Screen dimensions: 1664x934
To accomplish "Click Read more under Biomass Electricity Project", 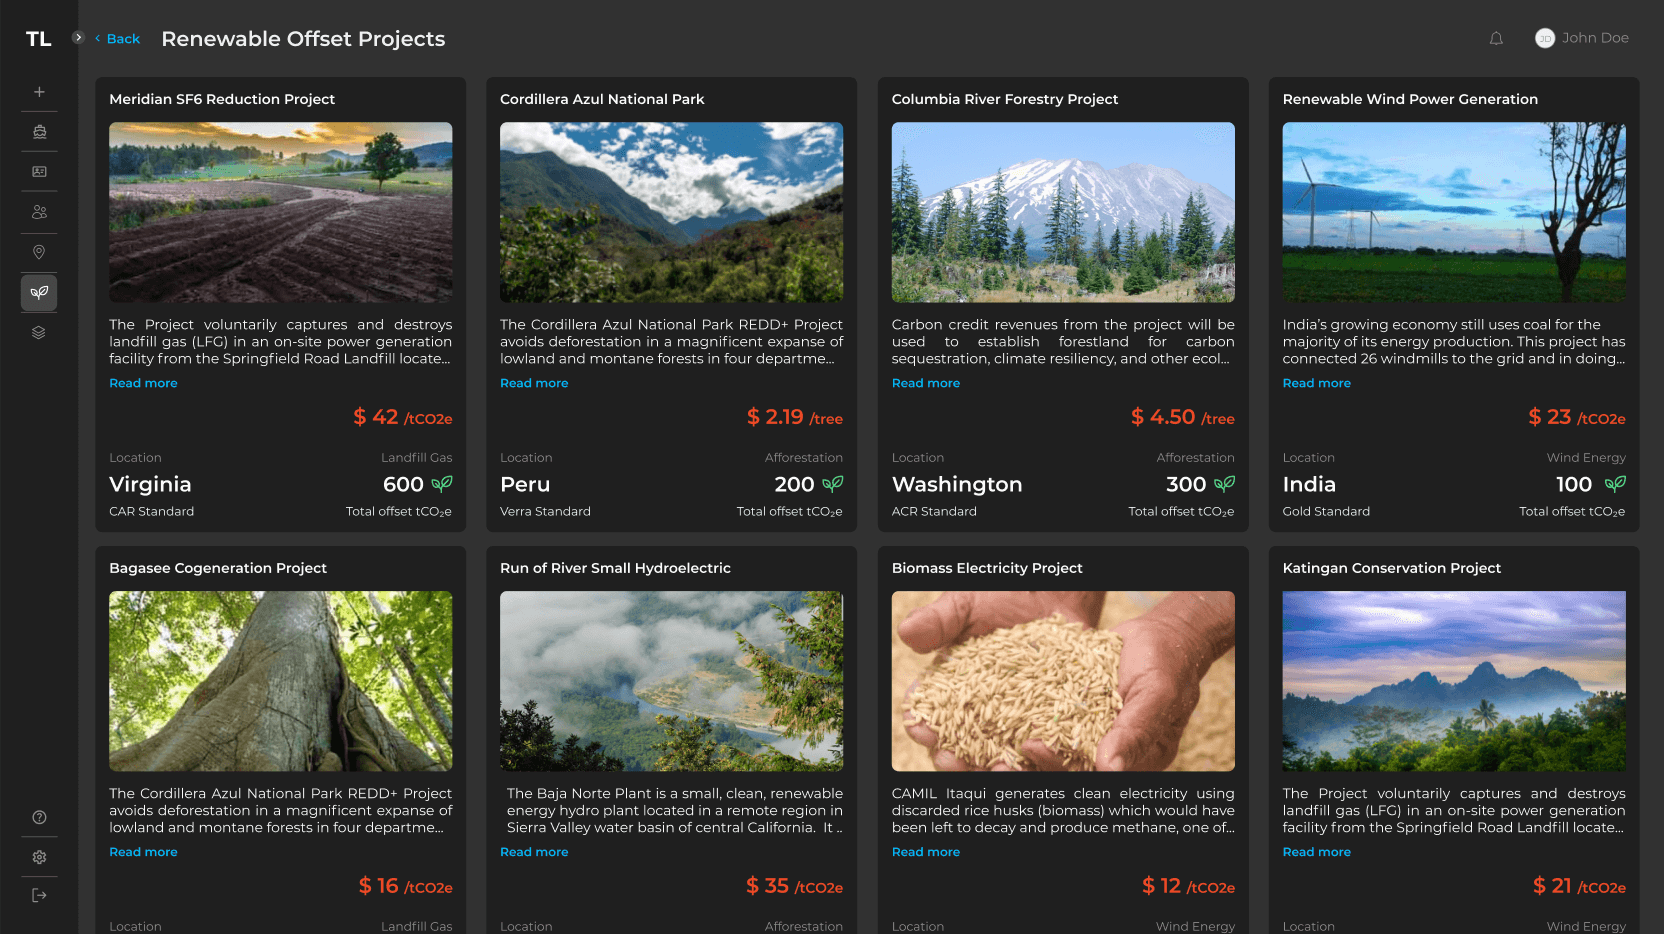I will coord(925,852).
